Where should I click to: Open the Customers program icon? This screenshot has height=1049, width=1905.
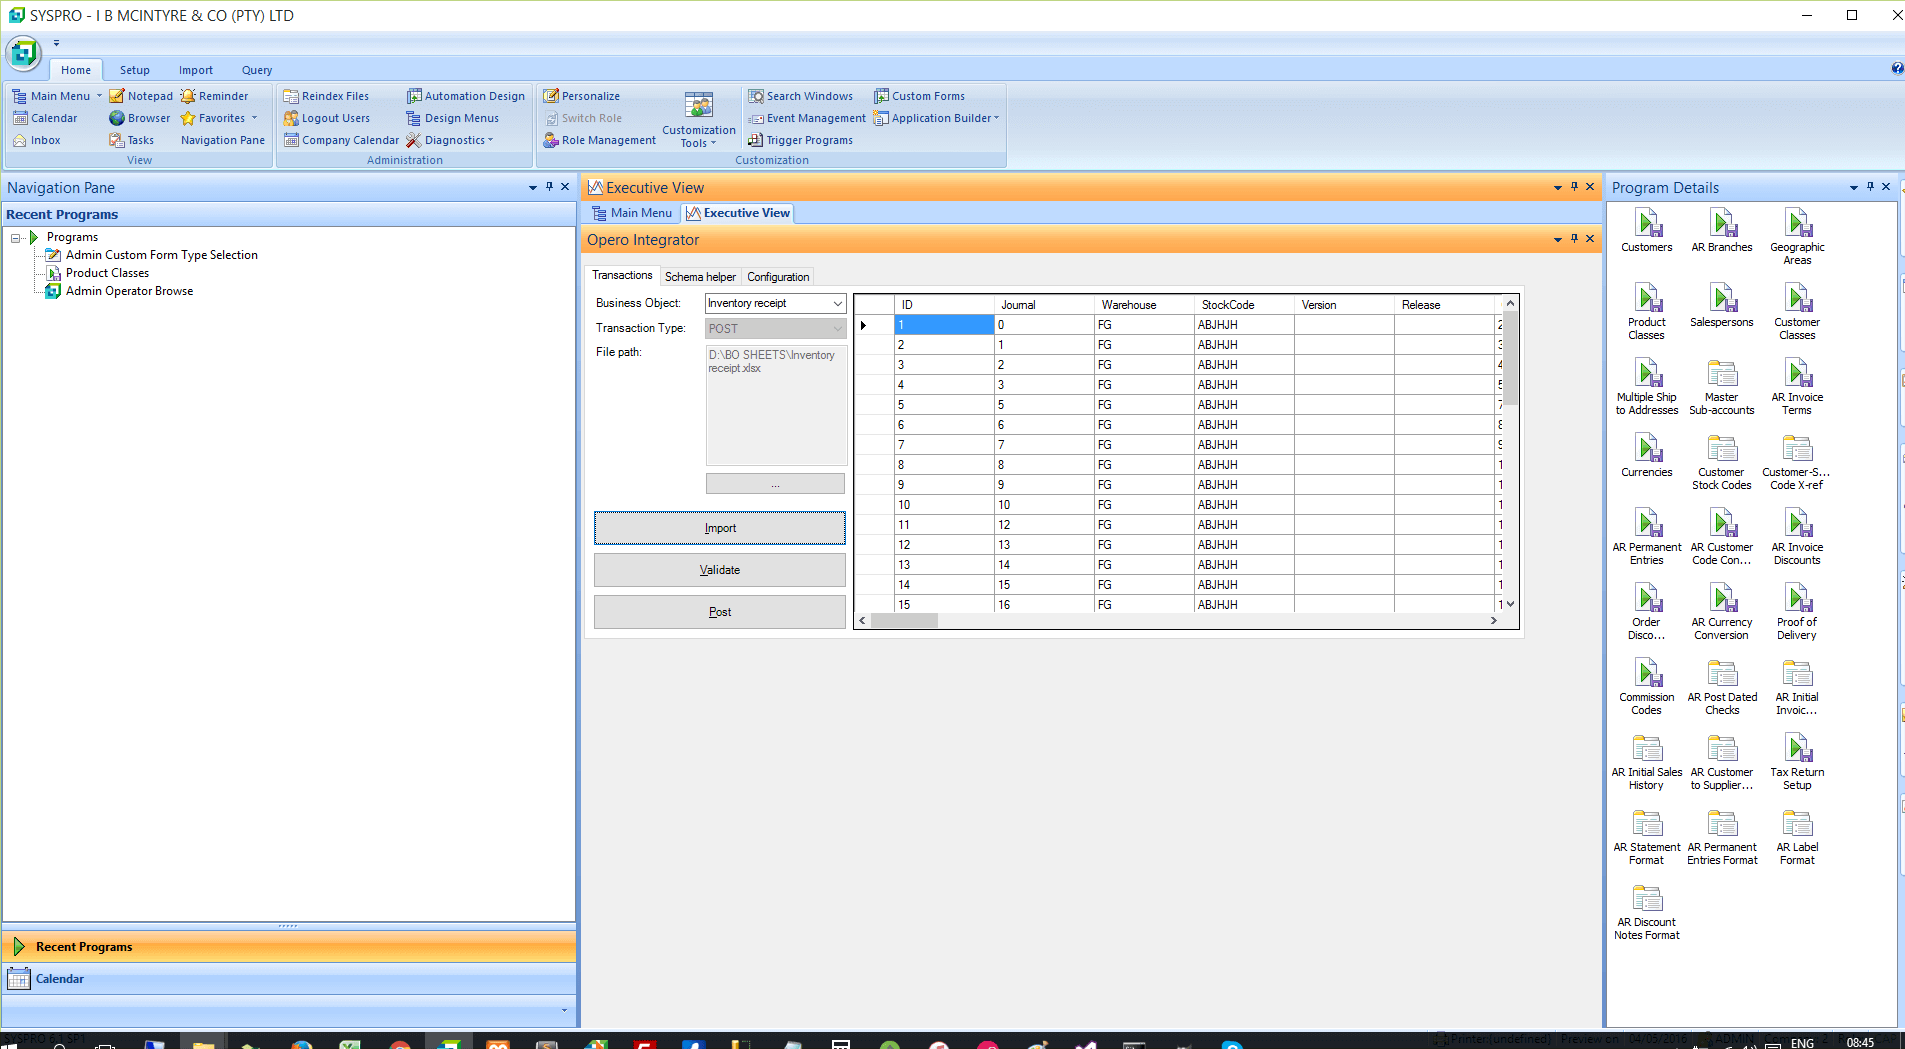1646,230
